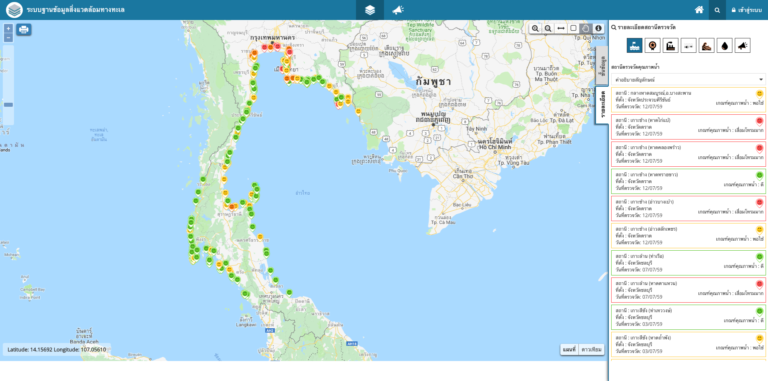The height and width of the screenshot is (381, 768).
Task: Activate the map info identify tool
Action: [x=598, y=28]
